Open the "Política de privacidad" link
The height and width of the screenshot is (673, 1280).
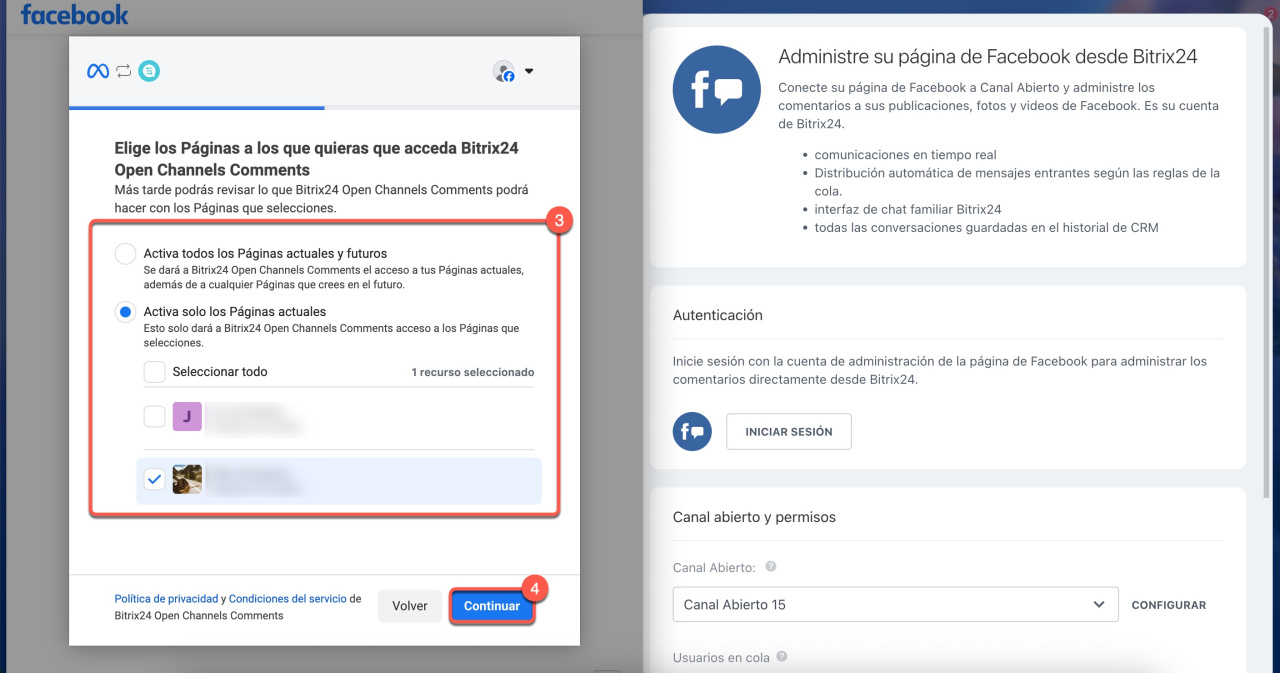click(166, 599)
